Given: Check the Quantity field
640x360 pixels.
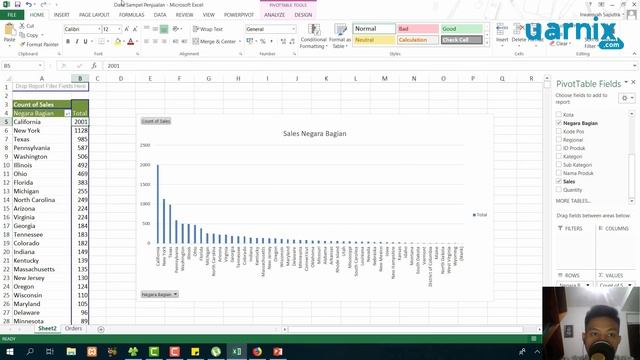Looking at the screenshot, I should click(x=559, y=190).
